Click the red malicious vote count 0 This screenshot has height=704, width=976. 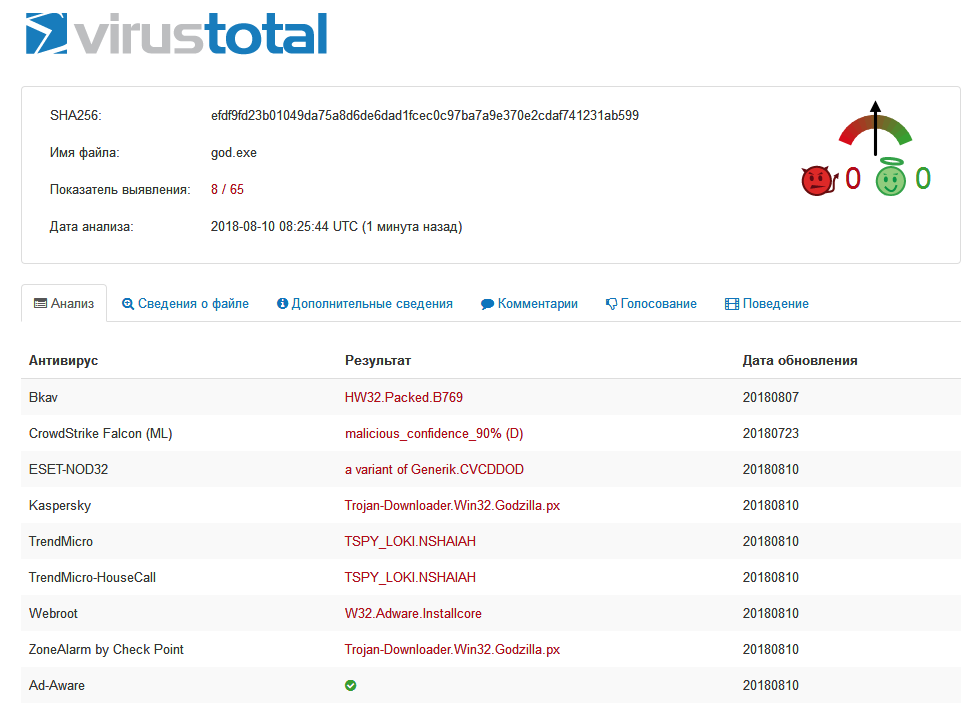coord(853,179)
